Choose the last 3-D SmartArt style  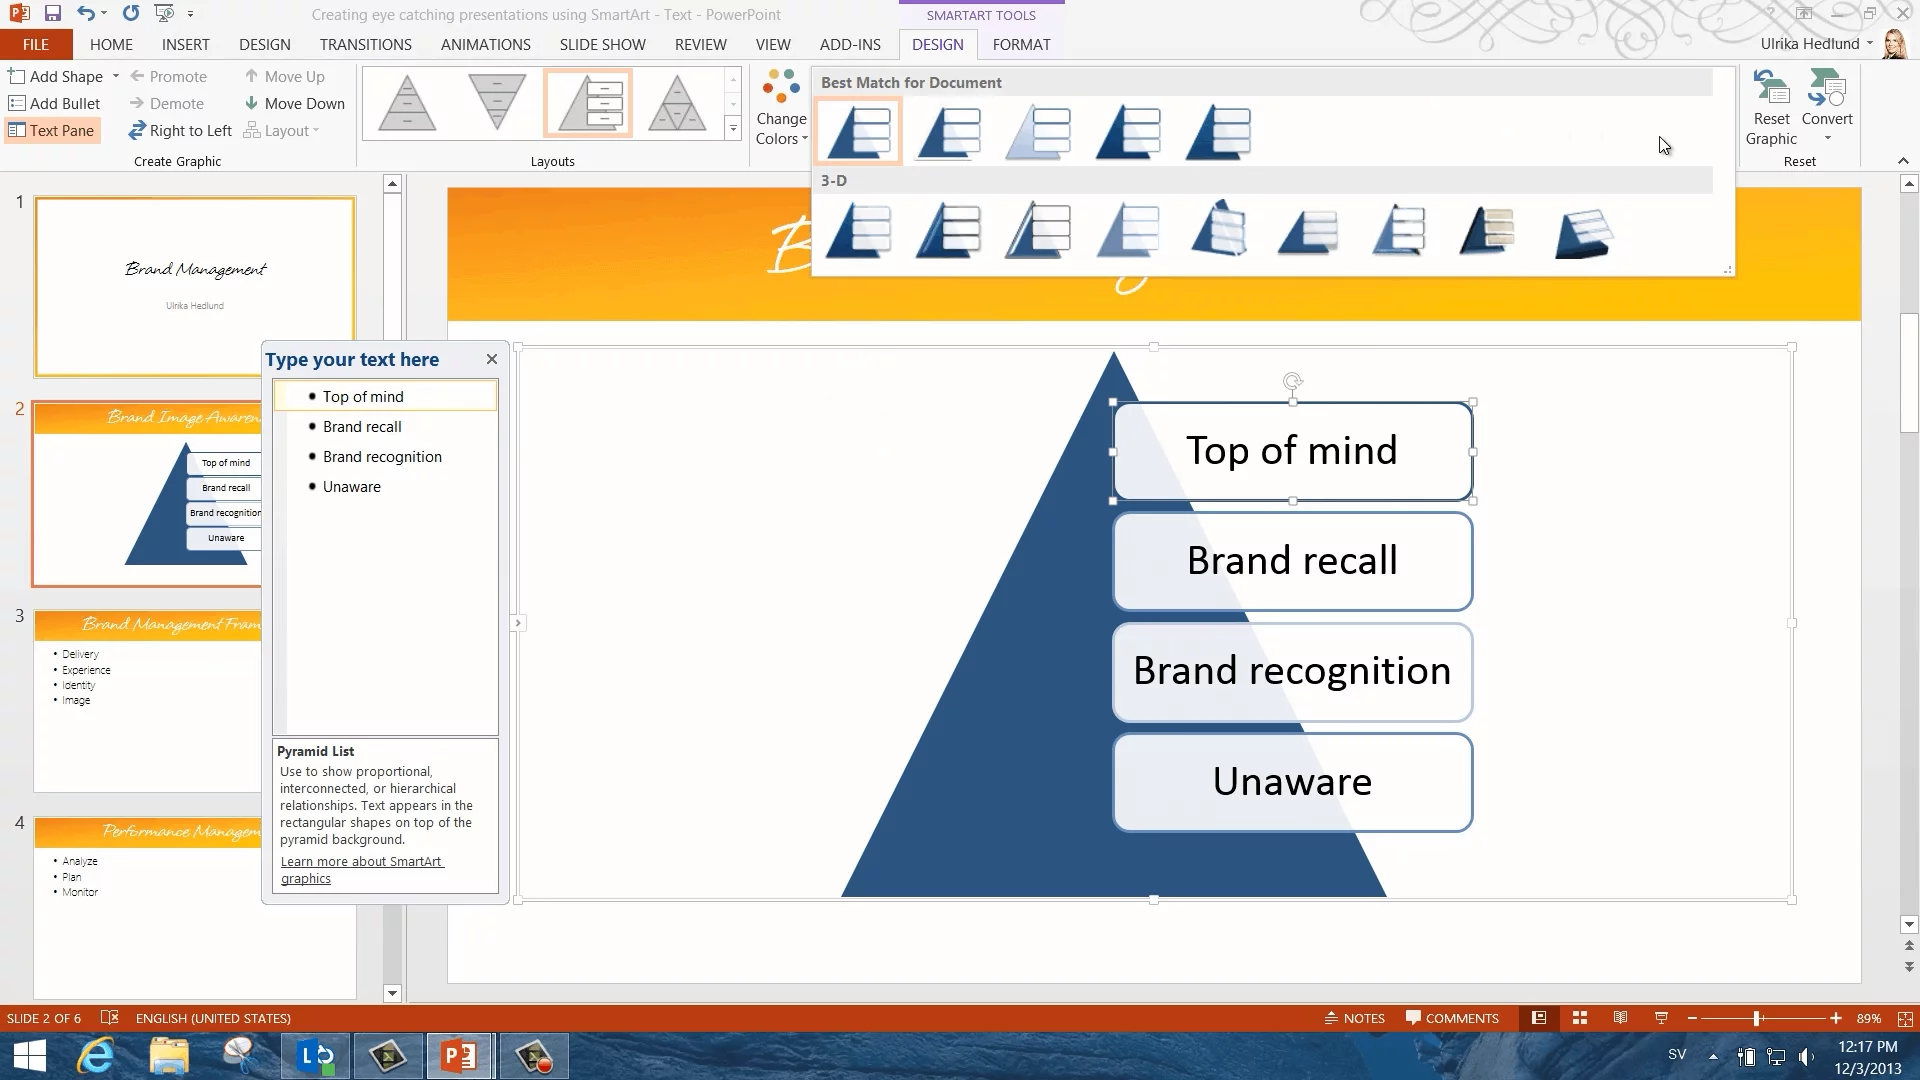point(1583,232)
